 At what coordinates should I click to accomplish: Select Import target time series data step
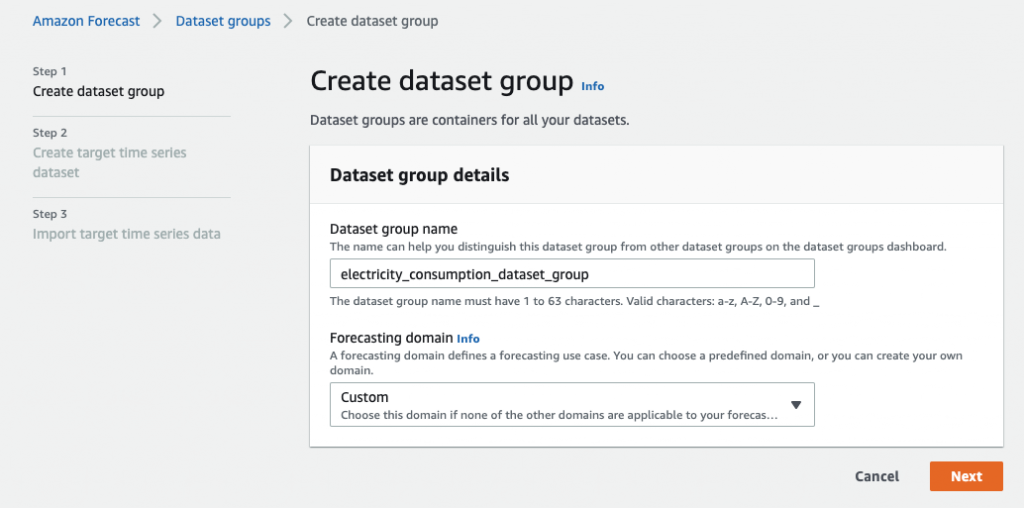click(x=126, y=234)
